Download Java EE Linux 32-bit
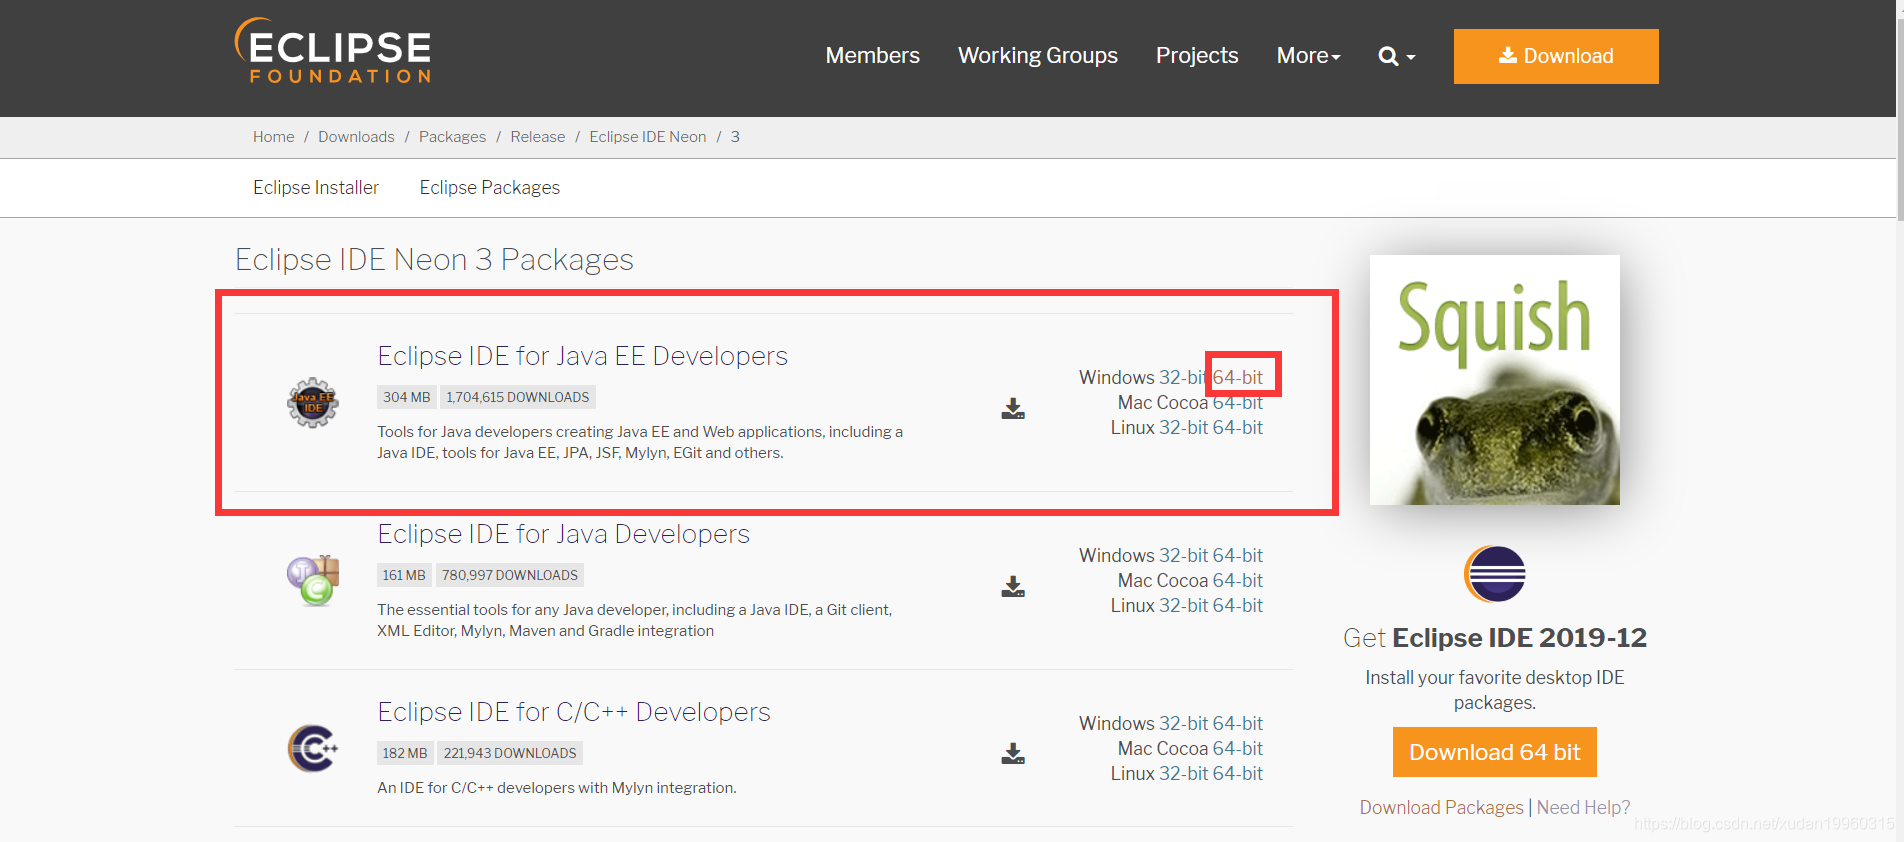Image resolution: width=1904 pixels, height=842 pixels. click(x=1184, y=427)
